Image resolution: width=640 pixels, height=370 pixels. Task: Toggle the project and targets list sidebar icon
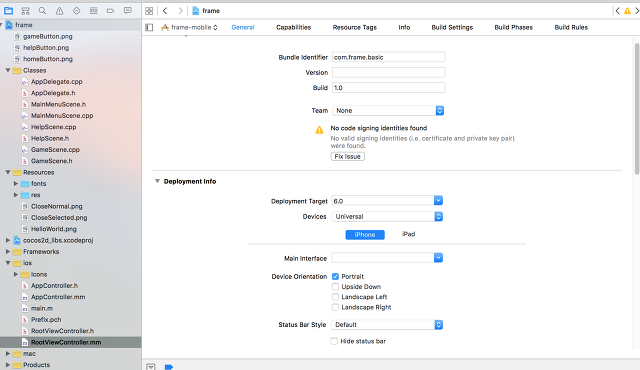coord(149,27)
